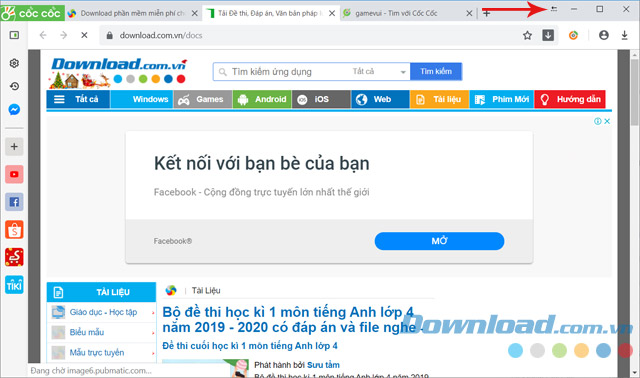Open the Windows category
640x378 pixels.
click(142, 99)
